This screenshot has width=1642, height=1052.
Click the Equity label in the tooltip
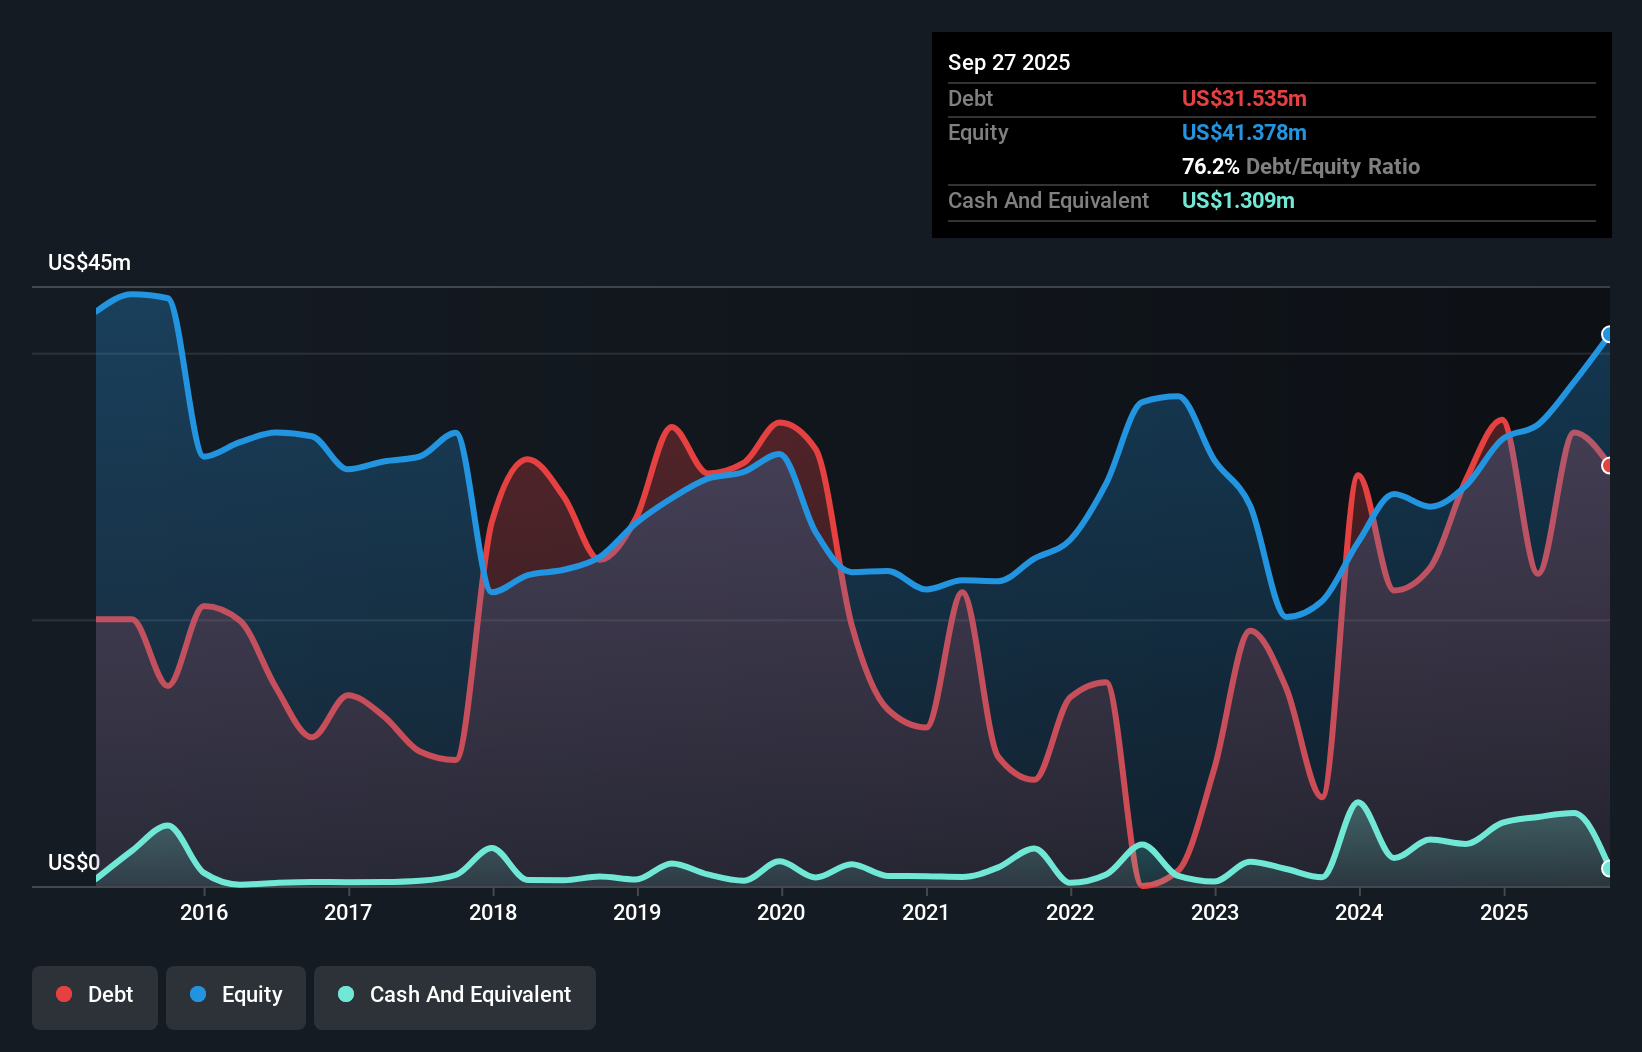click(978, 132)
